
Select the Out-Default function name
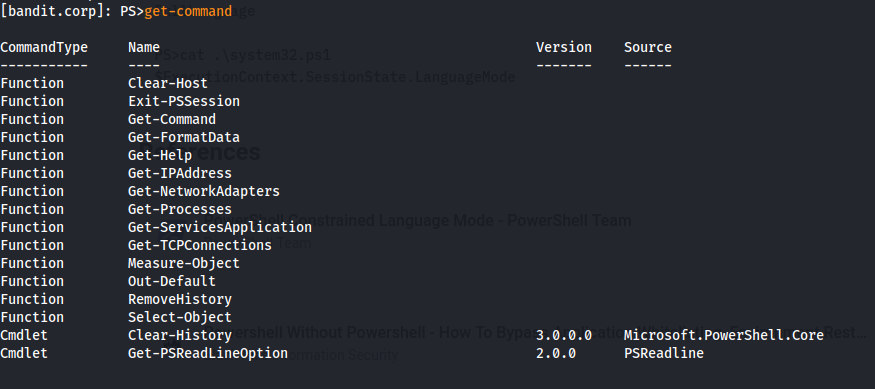click(172, 281)
